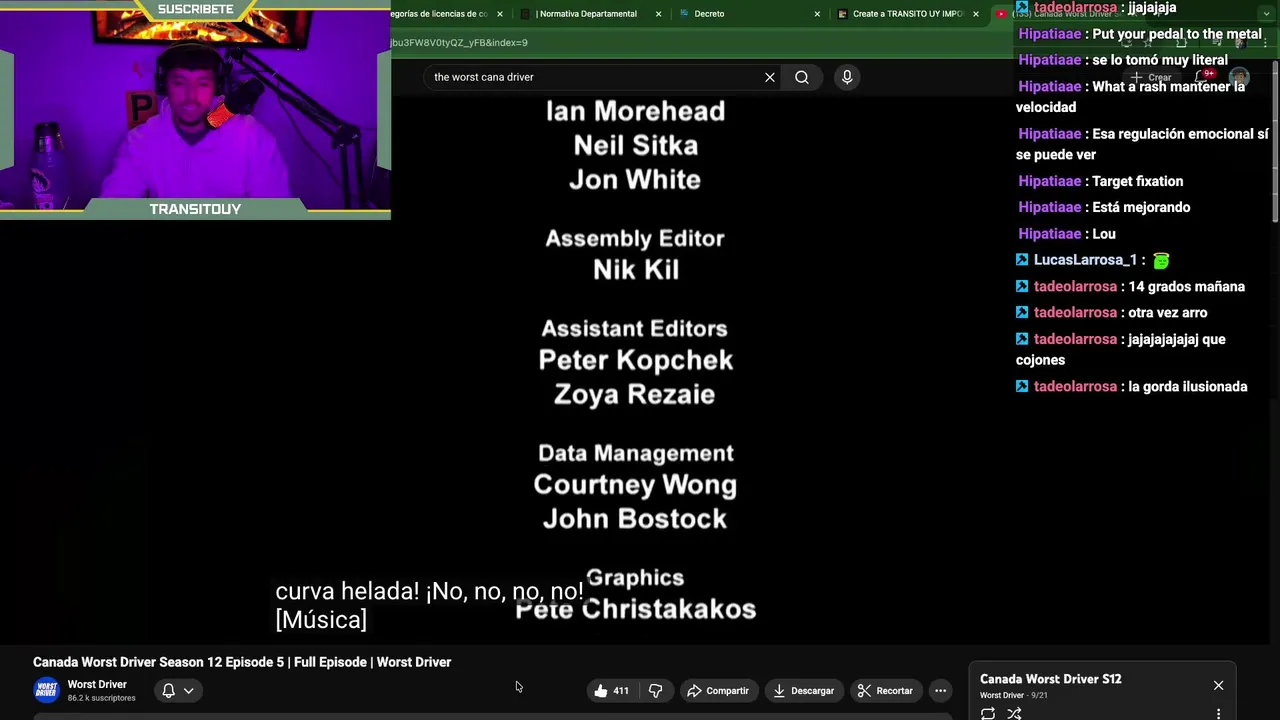Close the Create a TRANSITO UY tab
Viewport: 1280px width, 720px height.
[976, 14]
